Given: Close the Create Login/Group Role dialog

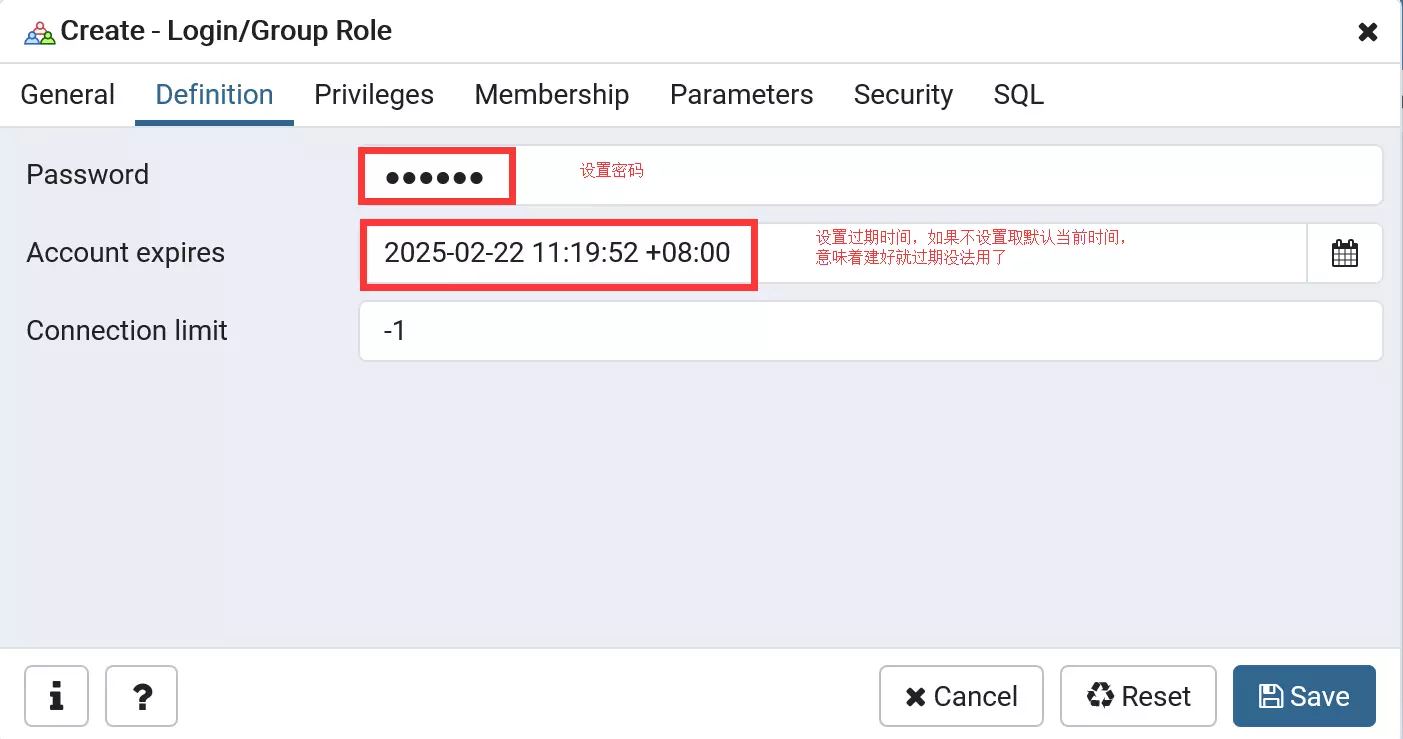Looking at the screenshot, I should tap(1367, 32).
